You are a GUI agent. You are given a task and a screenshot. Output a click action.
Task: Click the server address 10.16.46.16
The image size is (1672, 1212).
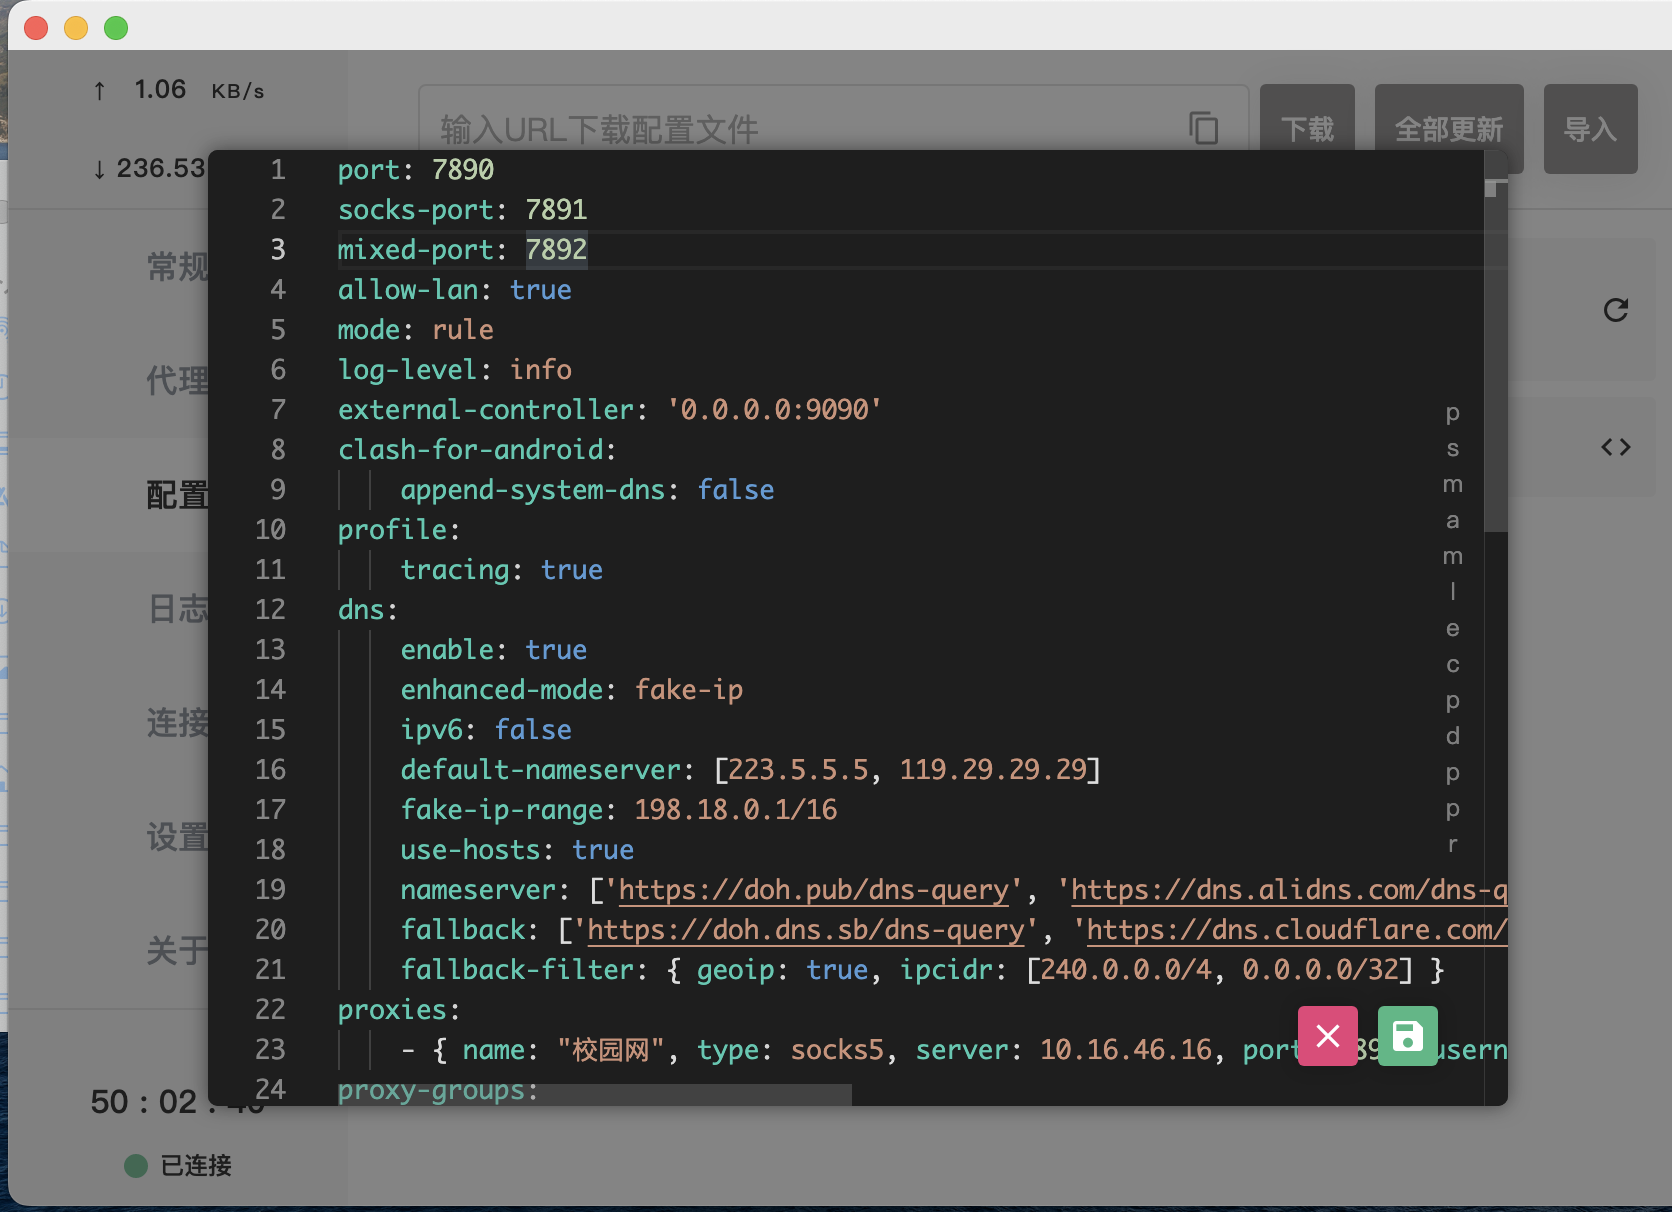click(x=1125, y=1049)
